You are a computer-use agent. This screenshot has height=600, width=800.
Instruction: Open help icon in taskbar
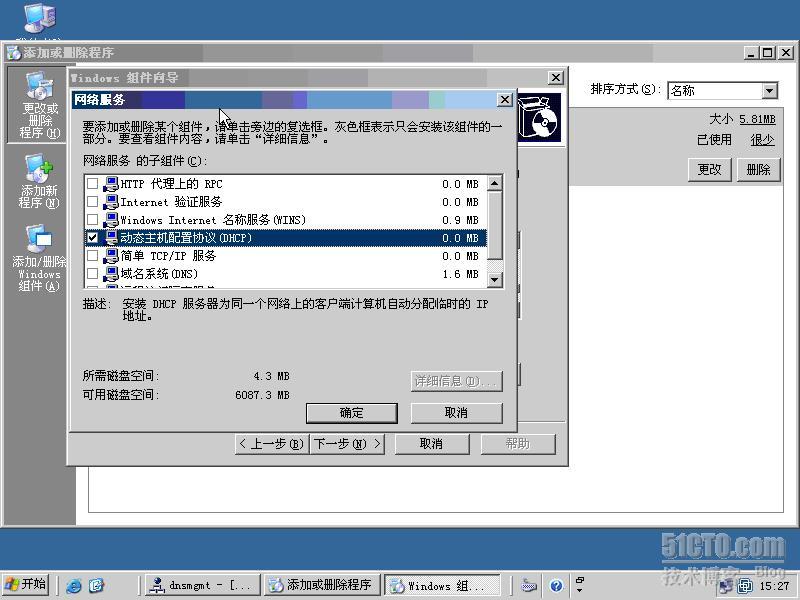[x=557, y=585]
